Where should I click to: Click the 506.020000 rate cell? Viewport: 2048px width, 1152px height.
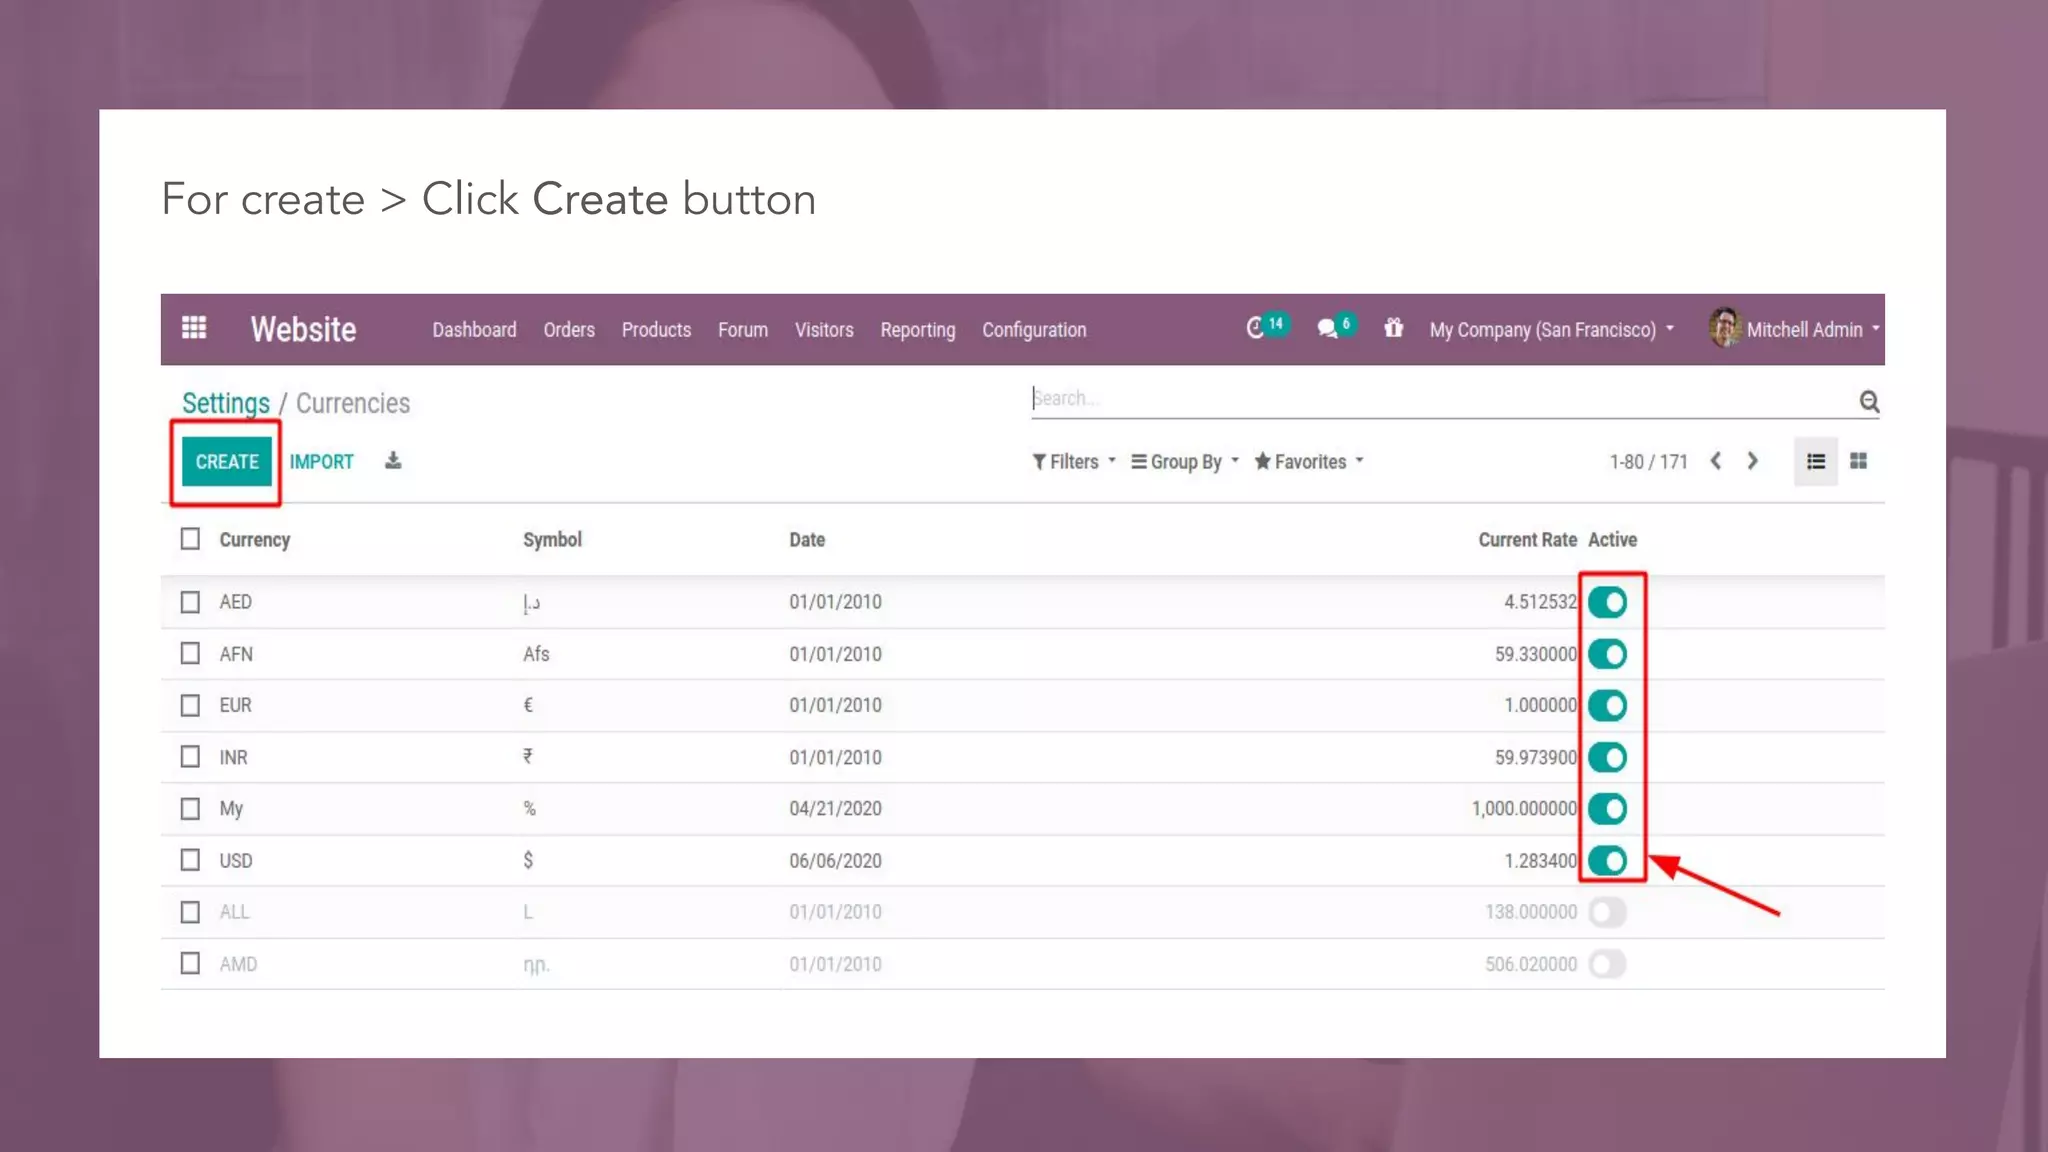click(x=1531, y=964)
